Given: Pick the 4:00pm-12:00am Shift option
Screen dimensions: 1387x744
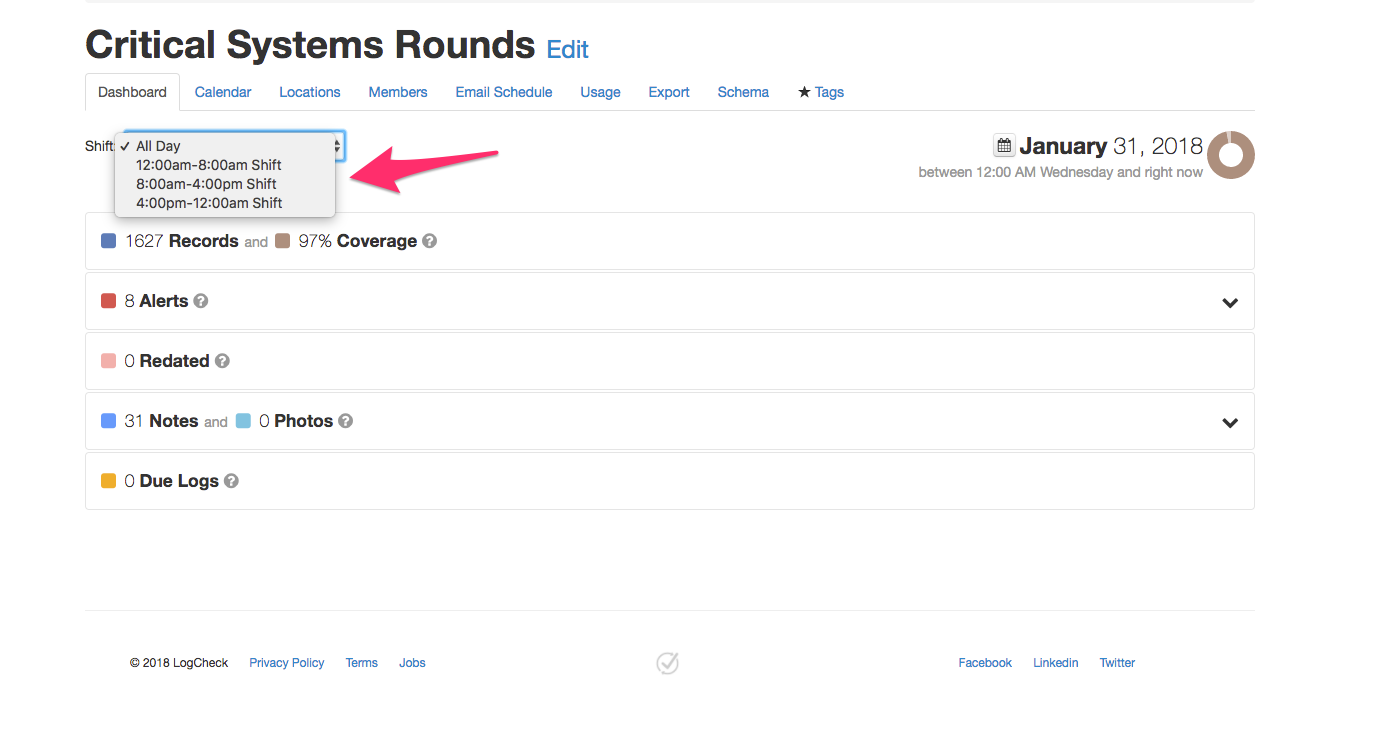Looking at the screenshot, I should pos(209,203).
